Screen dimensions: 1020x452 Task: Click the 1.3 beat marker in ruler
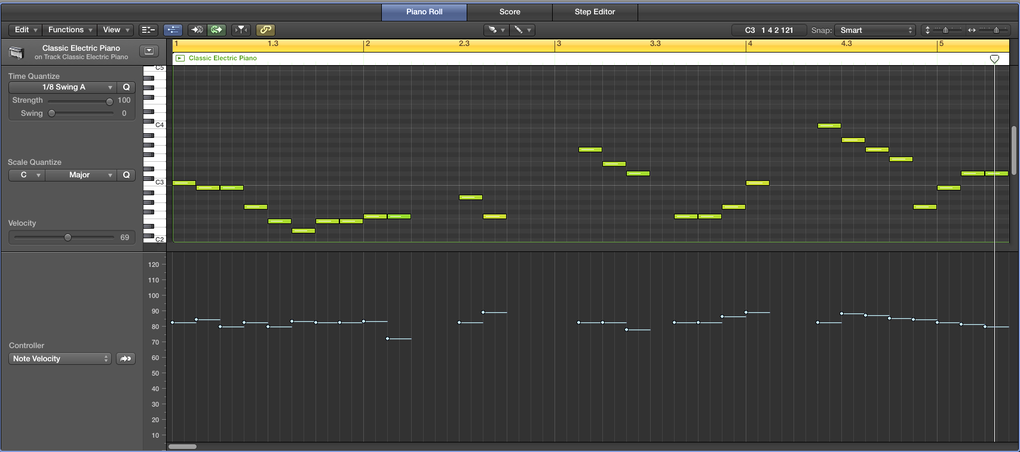point(273,44)
